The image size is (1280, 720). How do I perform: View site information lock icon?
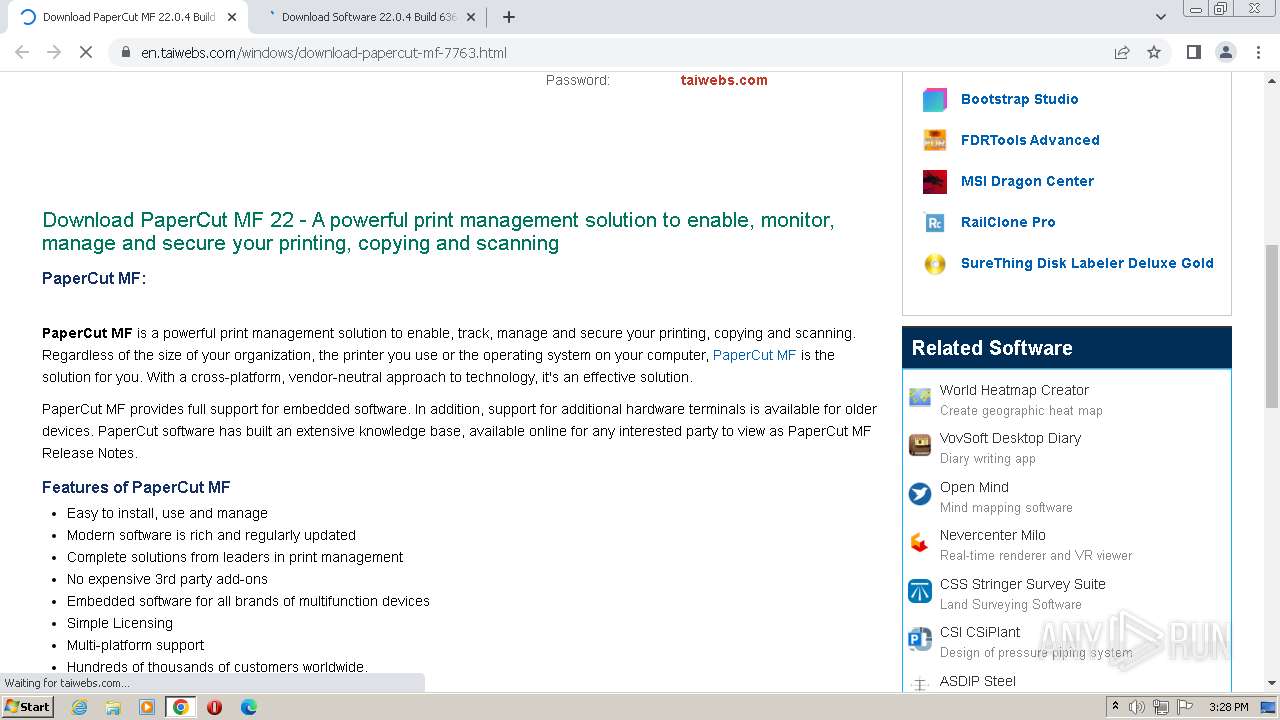coord(125,53)
